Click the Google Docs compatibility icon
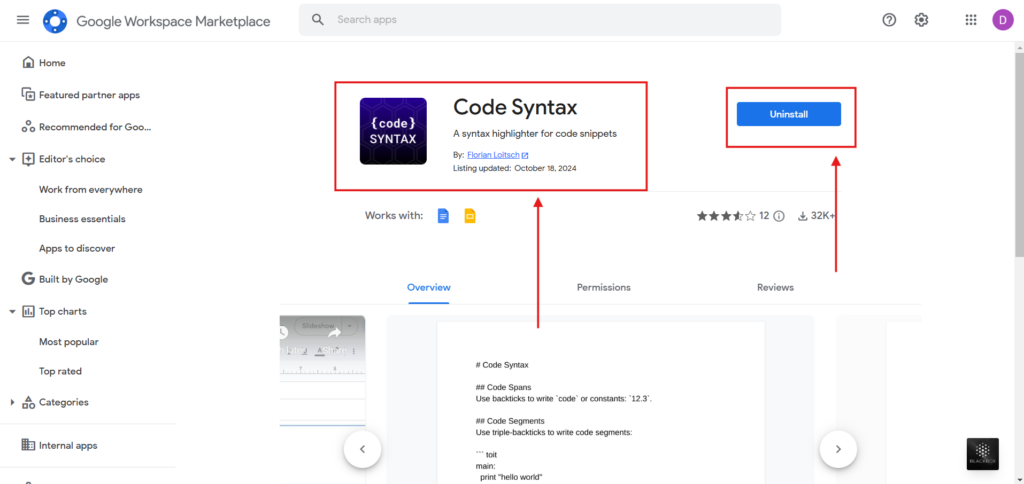Viewport: 1024px width, 484px height. (x=444, y=216)
